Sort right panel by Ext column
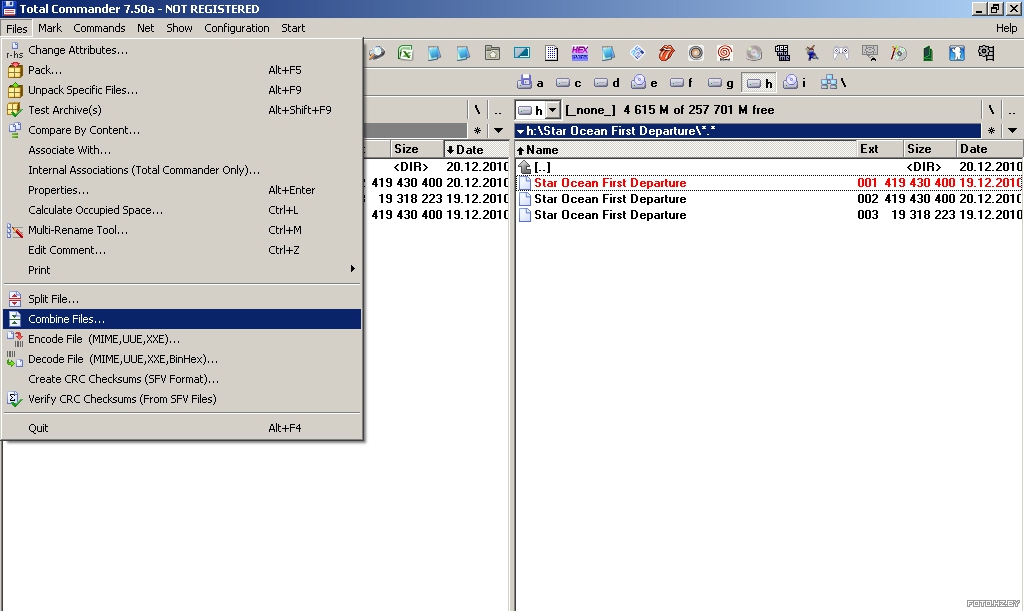Viewport: 1024px width, 611px height. 880,149
